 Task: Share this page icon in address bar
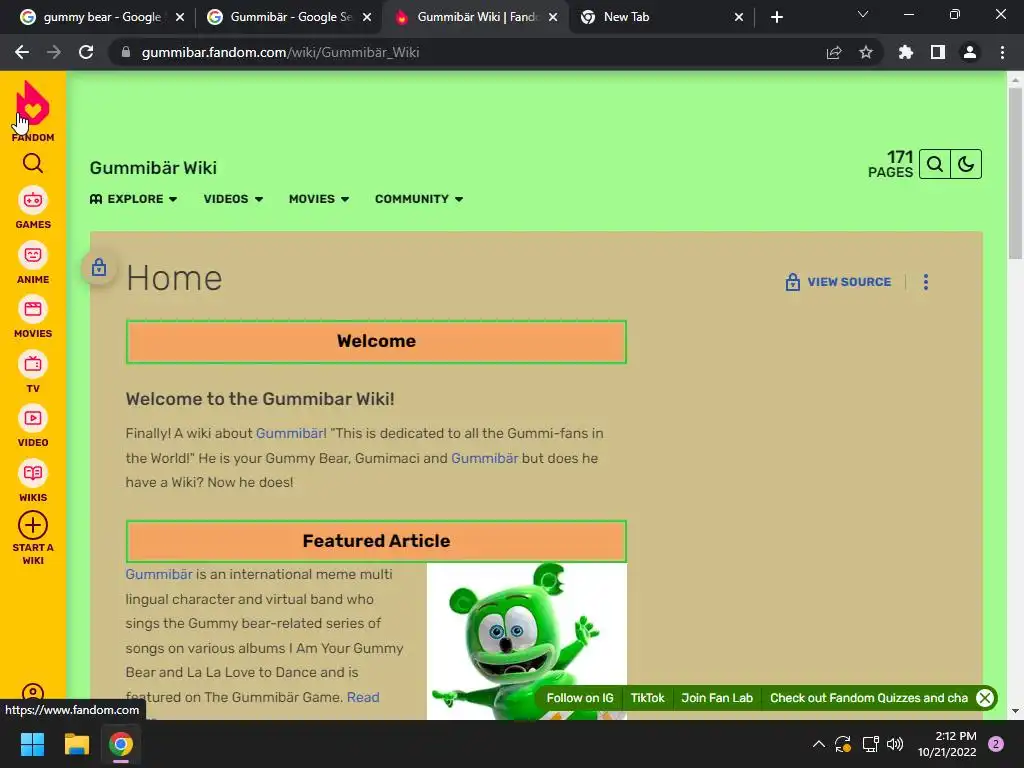point(834,52)
